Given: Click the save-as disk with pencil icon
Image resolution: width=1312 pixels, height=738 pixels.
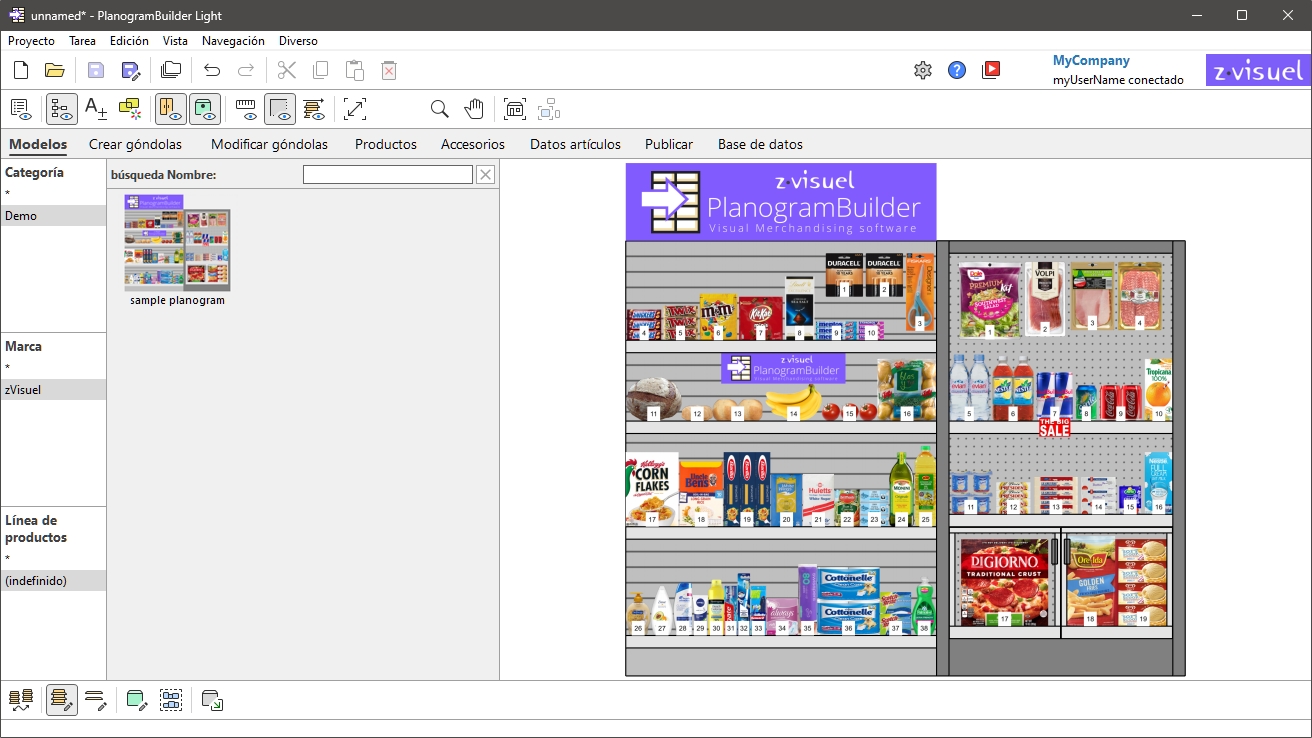Looking at the screenshot, I should click(131, 70).
